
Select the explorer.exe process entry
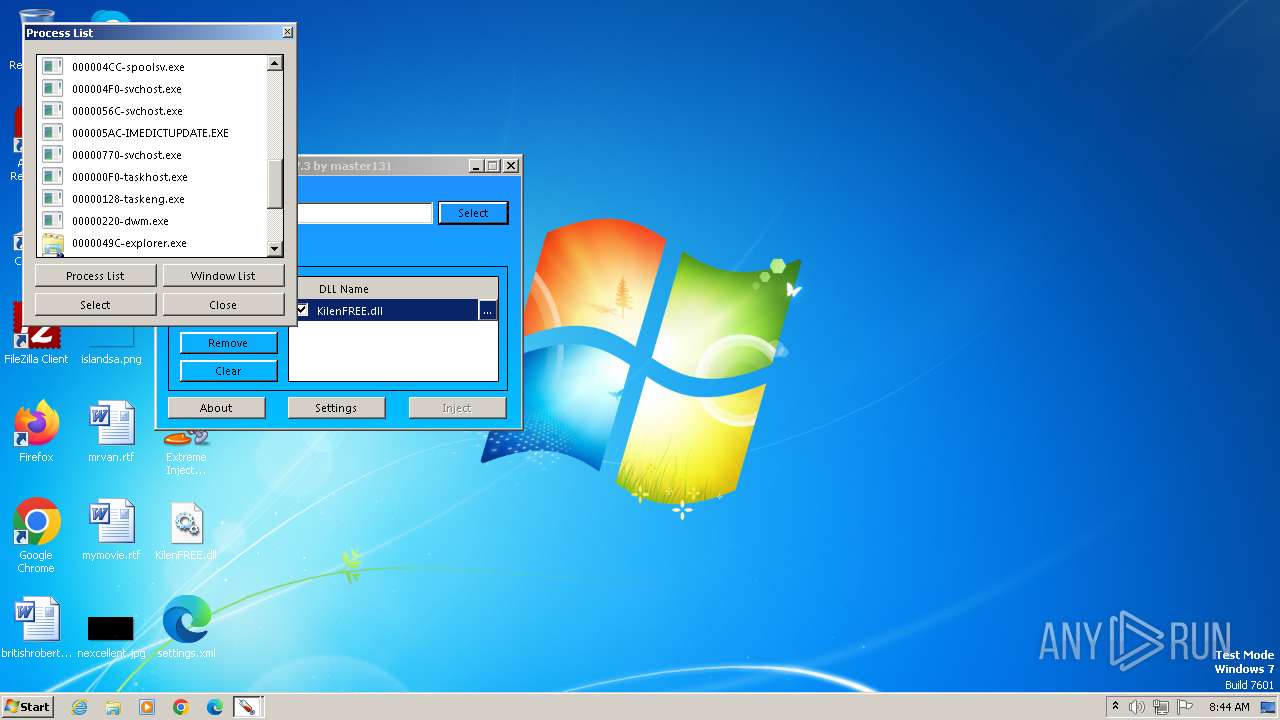[129, 243]
